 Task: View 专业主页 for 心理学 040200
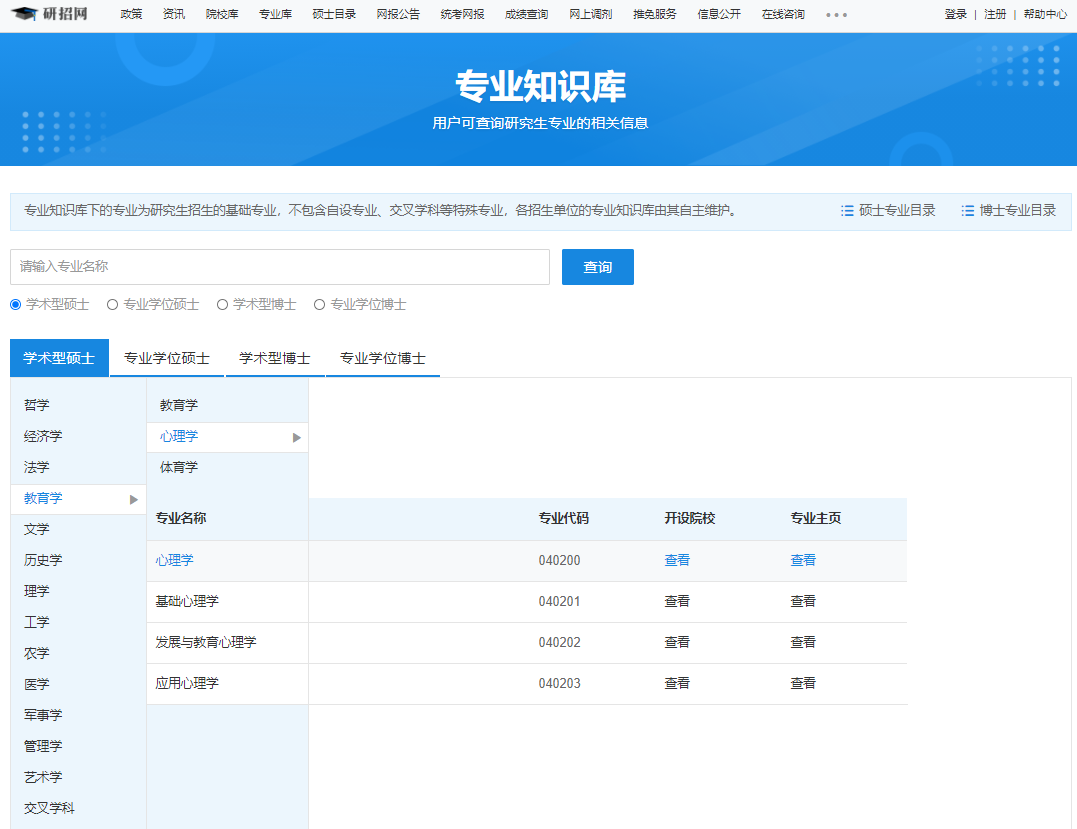tap(803, 560)
